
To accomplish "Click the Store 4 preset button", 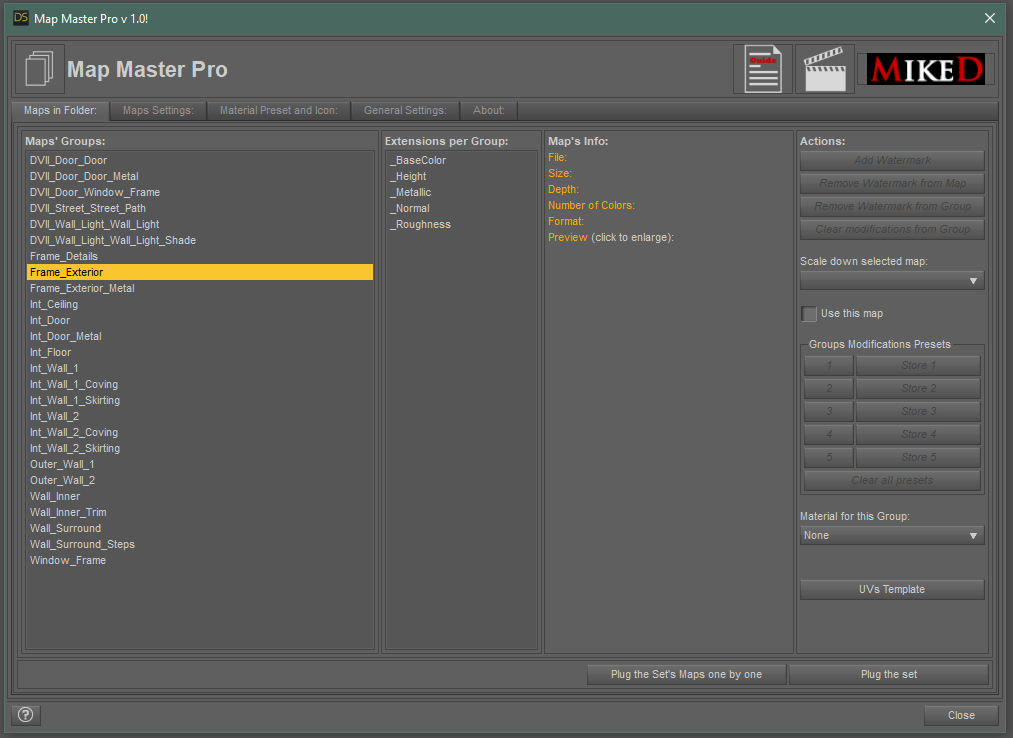I will pos(918,434).
